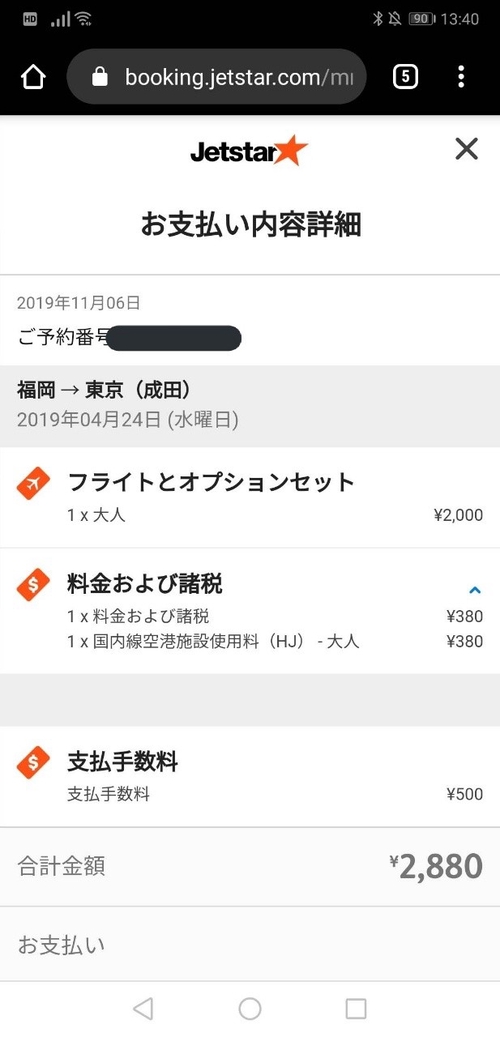The height and width of the screenshot is (1037, 500).
Task: Tap the browser home icon
Action: click(x=33, y=77)
